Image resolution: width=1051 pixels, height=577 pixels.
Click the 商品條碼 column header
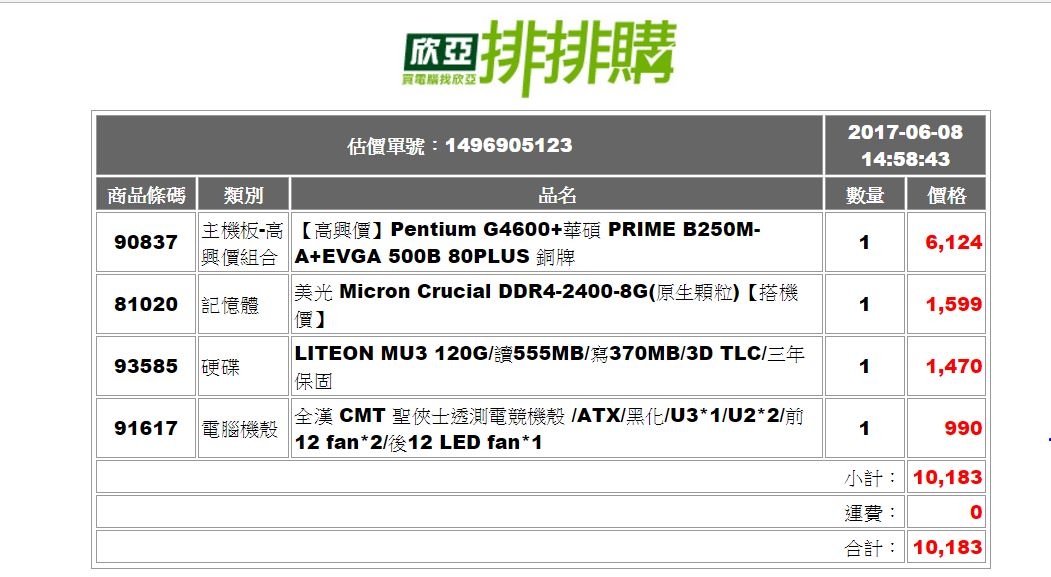[146, 194]
